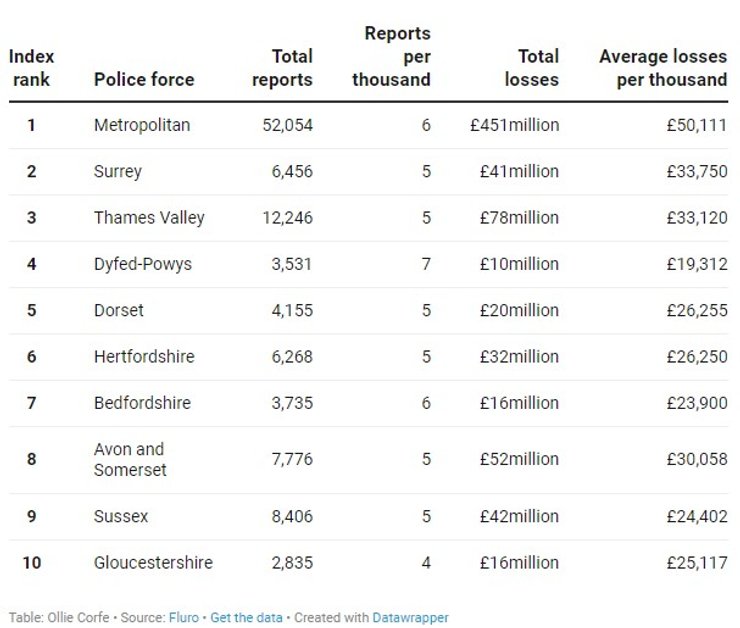Click the Avon and Somerset cell
The height and width of the screenshot is (628, 740).
(x=130, y=459)
